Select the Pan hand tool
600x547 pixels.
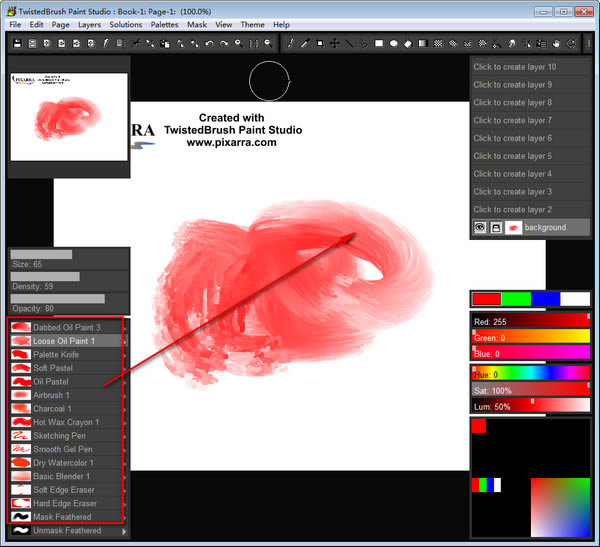557,44
